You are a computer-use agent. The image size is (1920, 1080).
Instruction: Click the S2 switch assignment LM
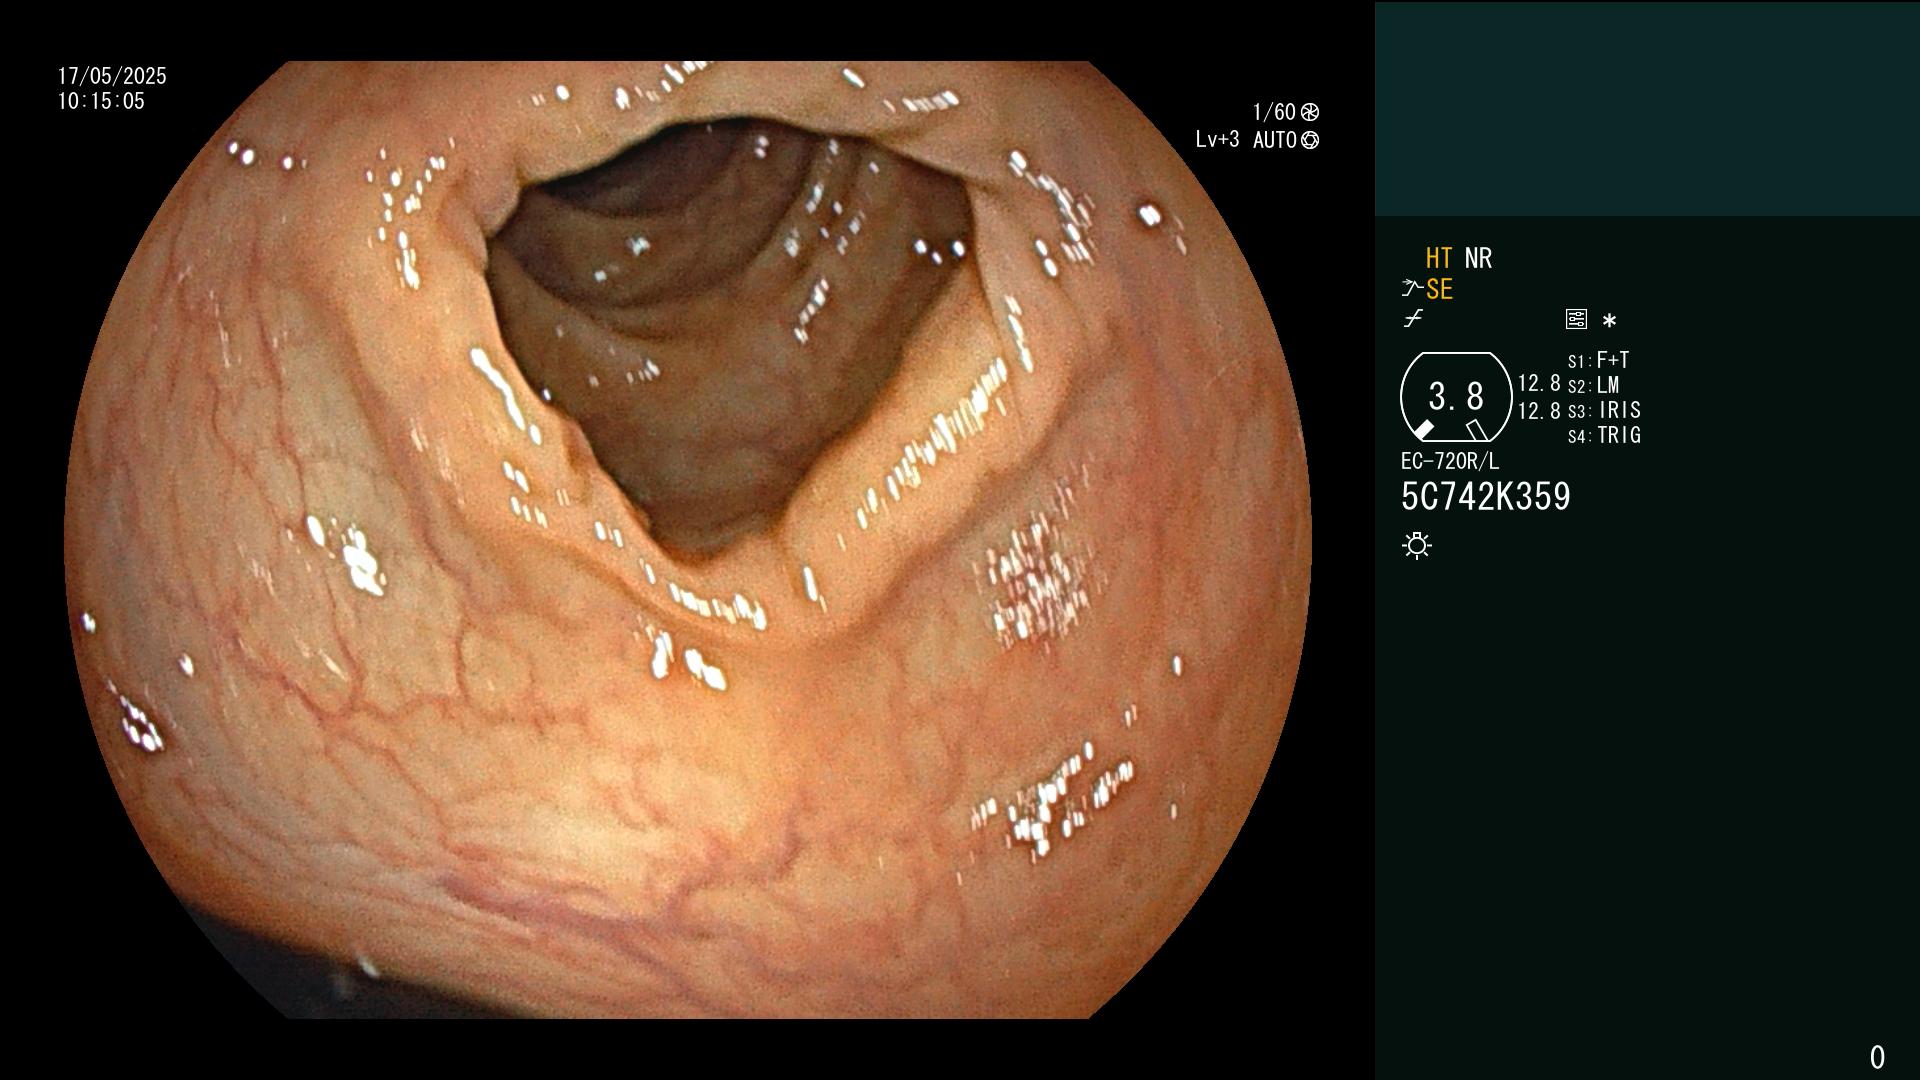click(x=1594, y=385)
